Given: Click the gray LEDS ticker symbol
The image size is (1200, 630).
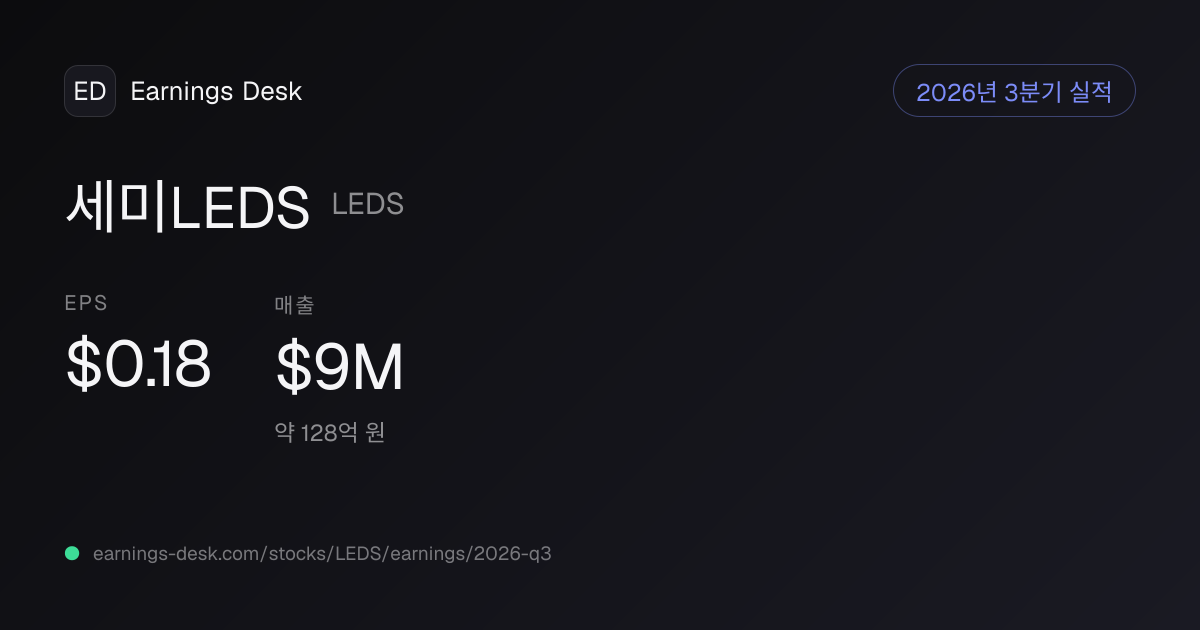Looking at the screenshot, I should [368, 204].
